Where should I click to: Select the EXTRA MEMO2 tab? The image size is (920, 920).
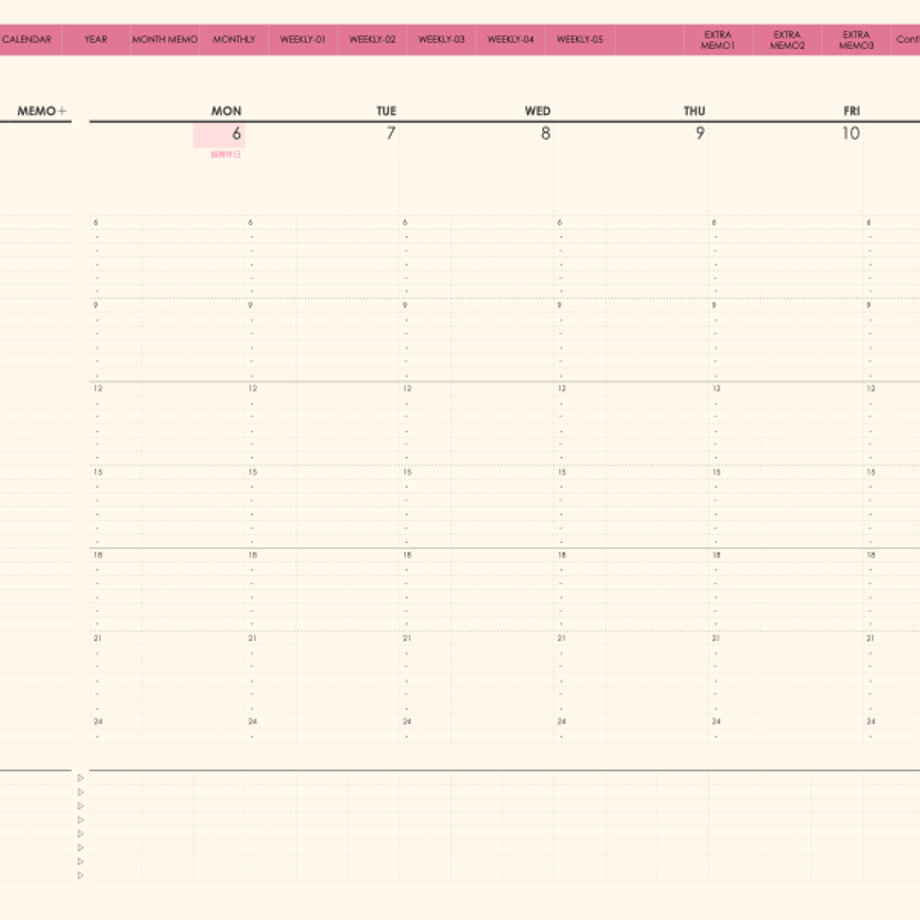pyautogui.click(x=787, y=39)
